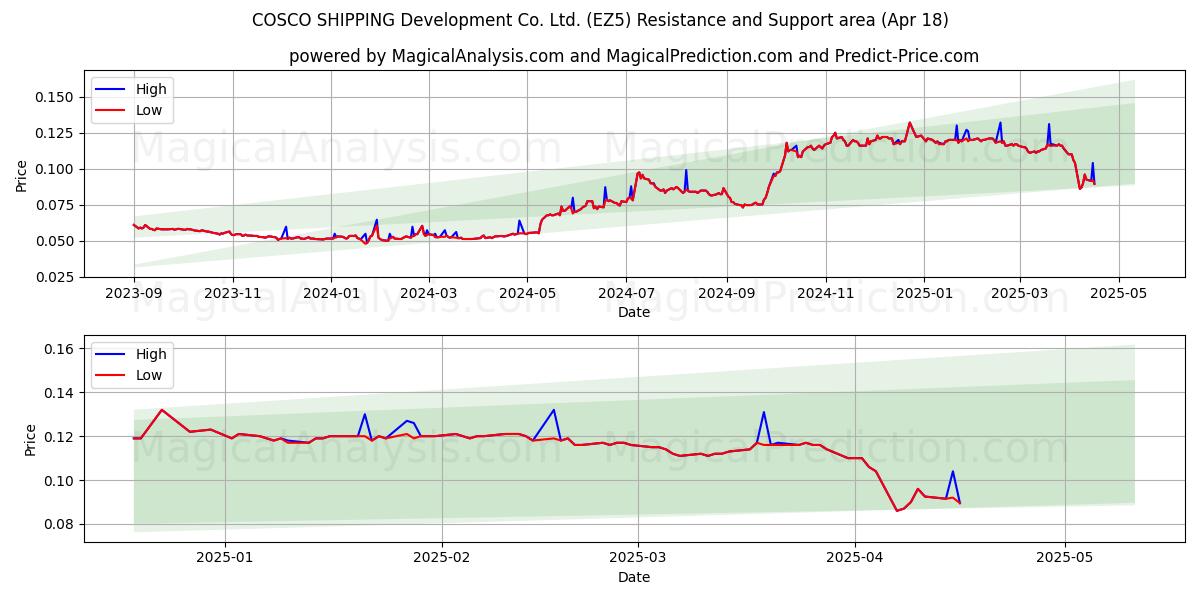The width and height of the screenshot is (1200, 600).
Task: Click the upper chart's 'Date' x-axis label
Action: 634,312
